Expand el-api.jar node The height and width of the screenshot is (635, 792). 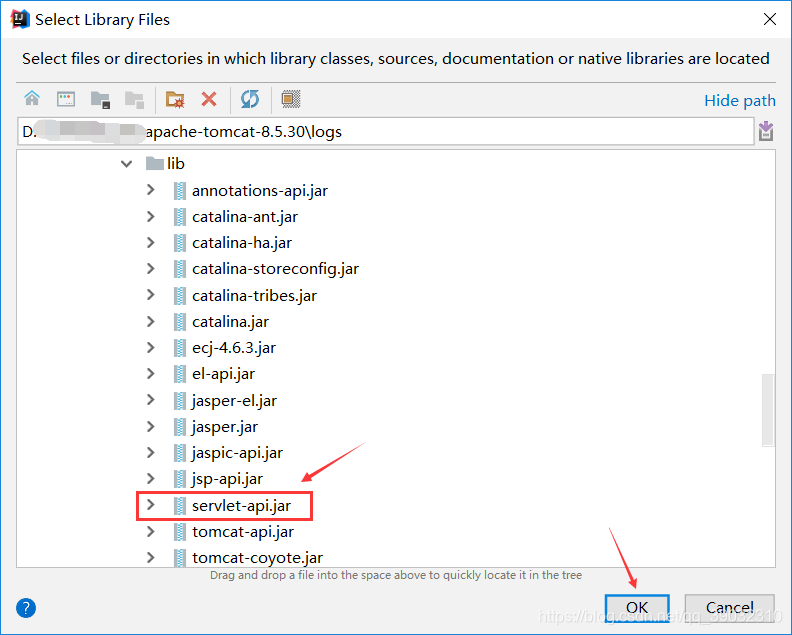[x=151, y=374]
